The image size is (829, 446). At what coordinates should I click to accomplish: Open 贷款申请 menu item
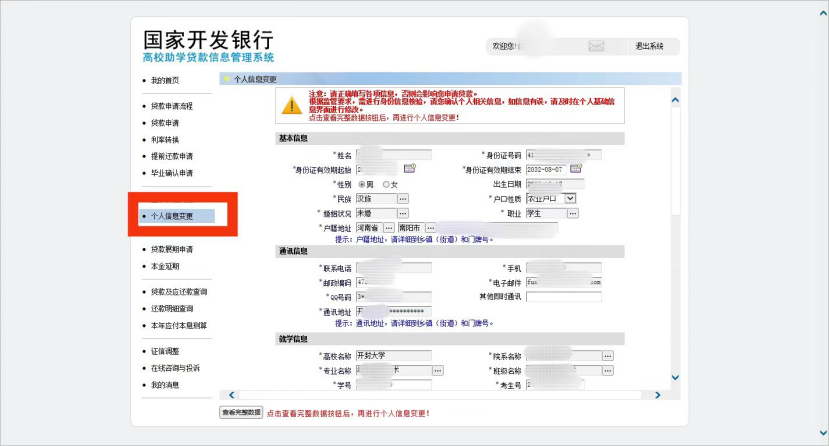pyautogui.click(x=165, y=123)
